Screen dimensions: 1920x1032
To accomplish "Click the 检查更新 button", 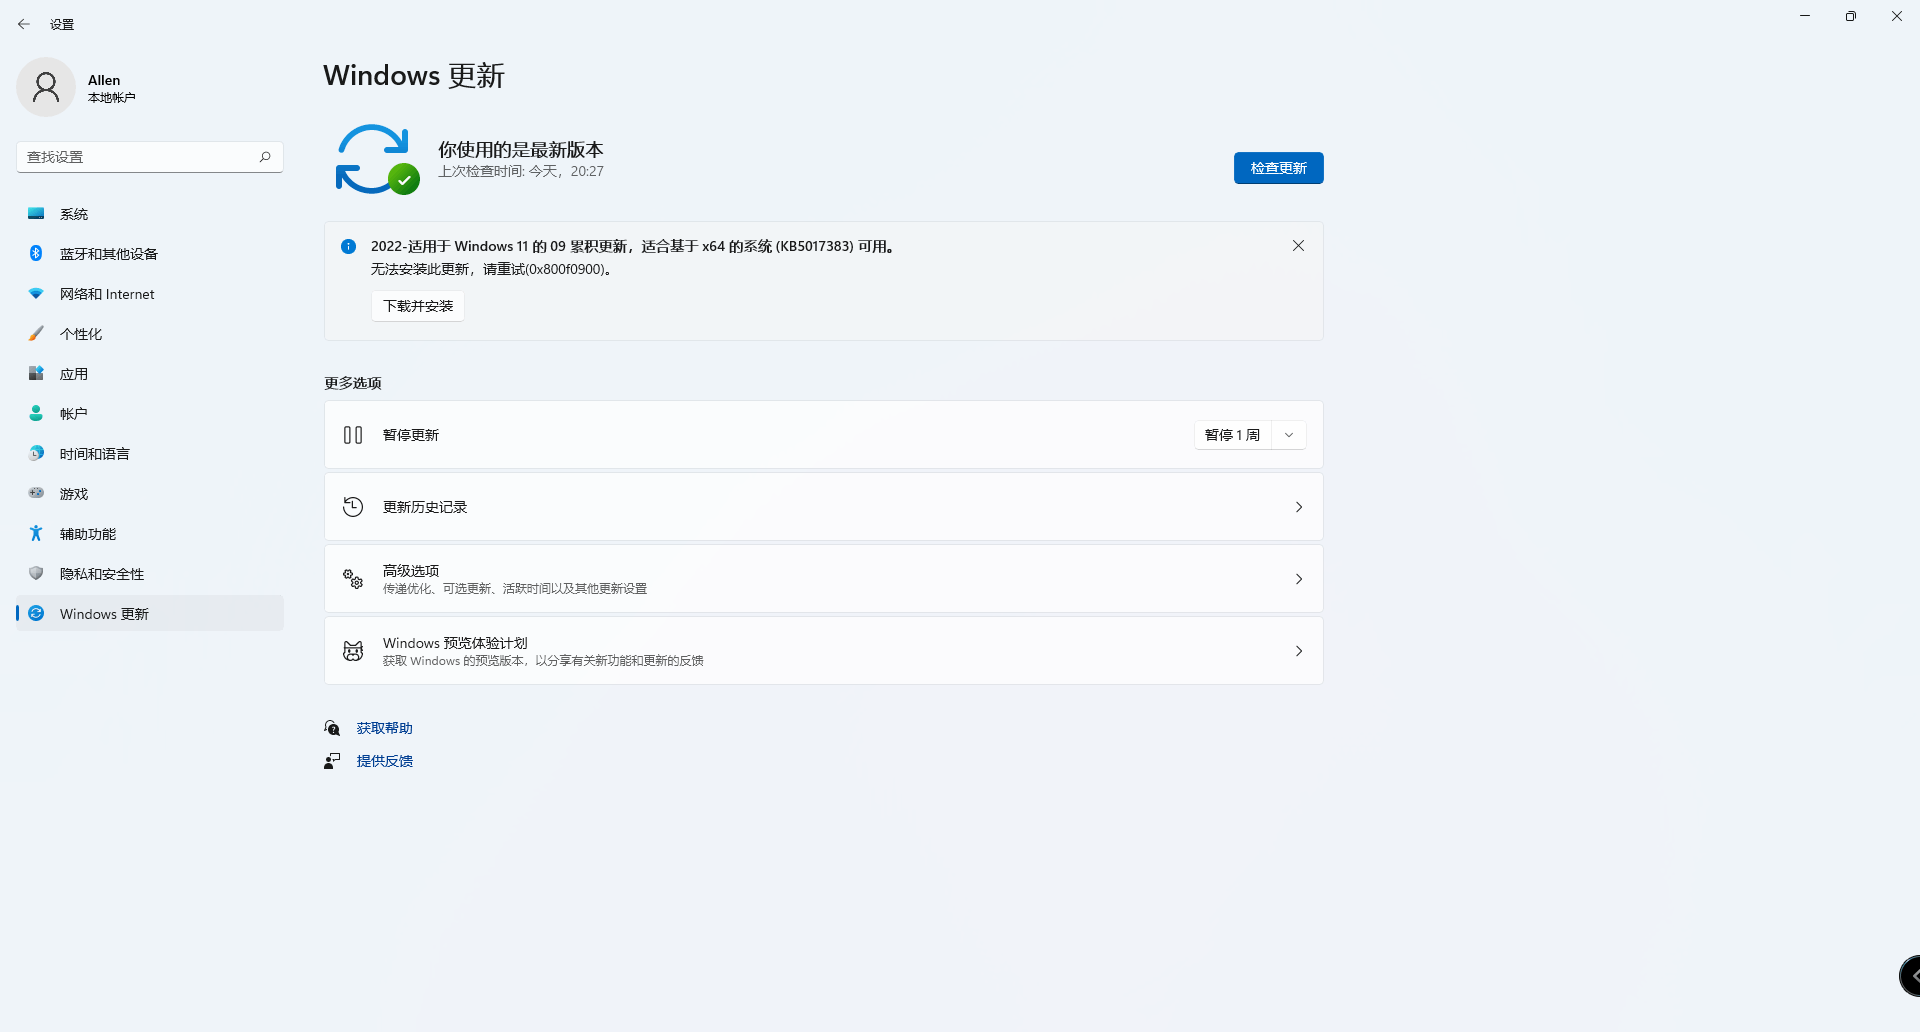I will pyautogui.click(x=1278, y=168).
